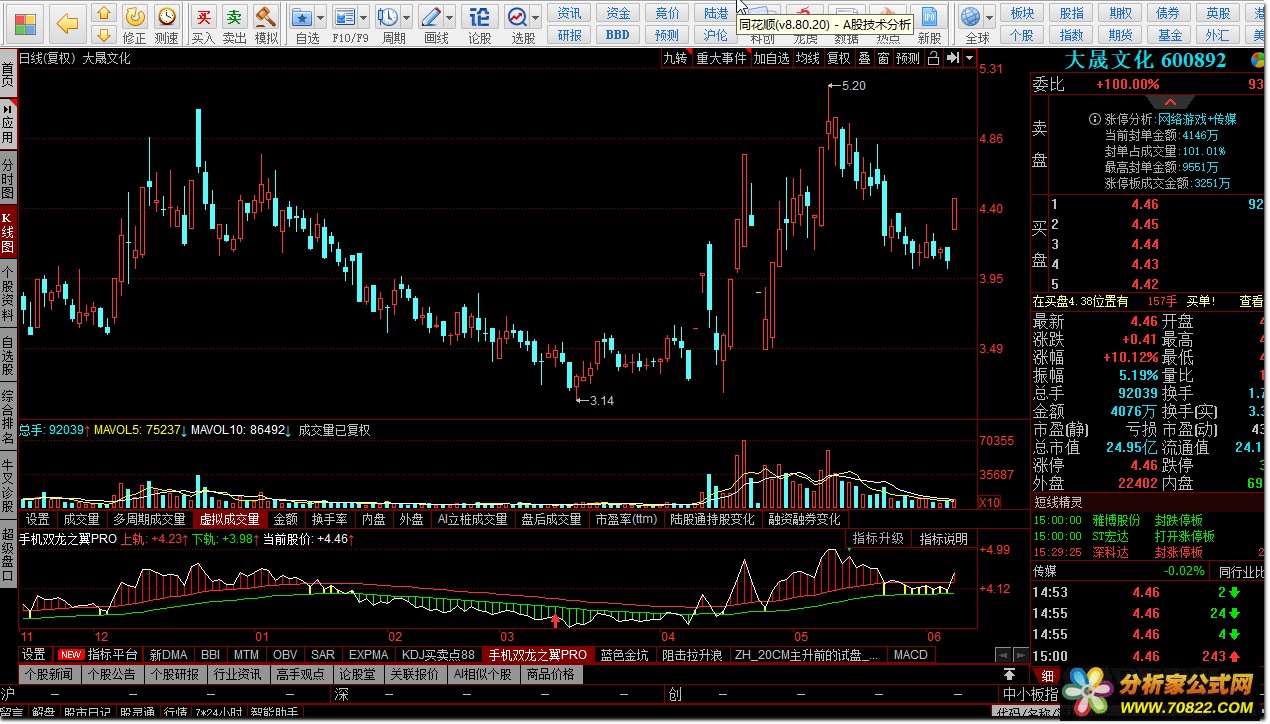Open 网络游戏+传媒 limit-up analysis link
The height and width of the screenshot is (724, 1270).
tap(1197, 119)
